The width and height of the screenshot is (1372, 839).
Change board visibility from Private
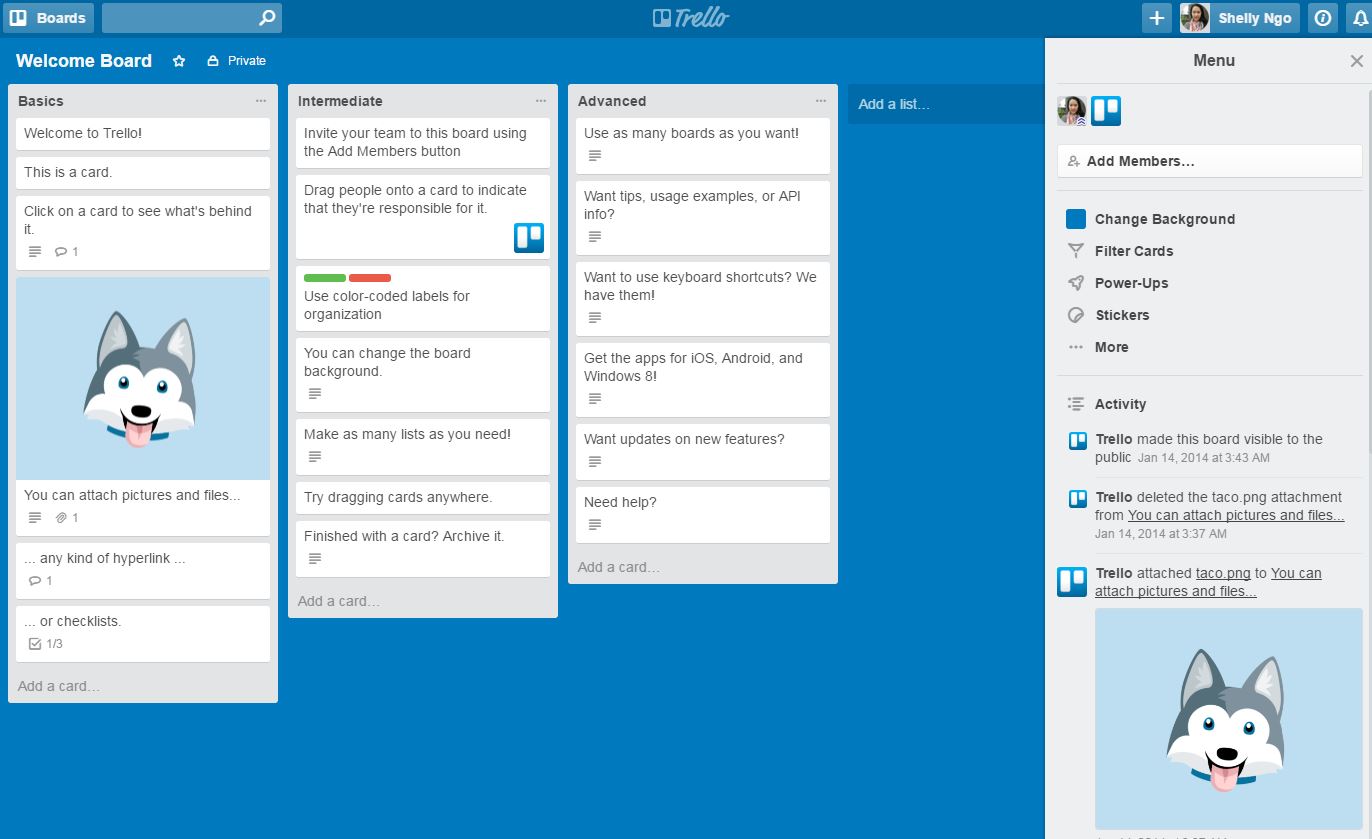point(237,61)
